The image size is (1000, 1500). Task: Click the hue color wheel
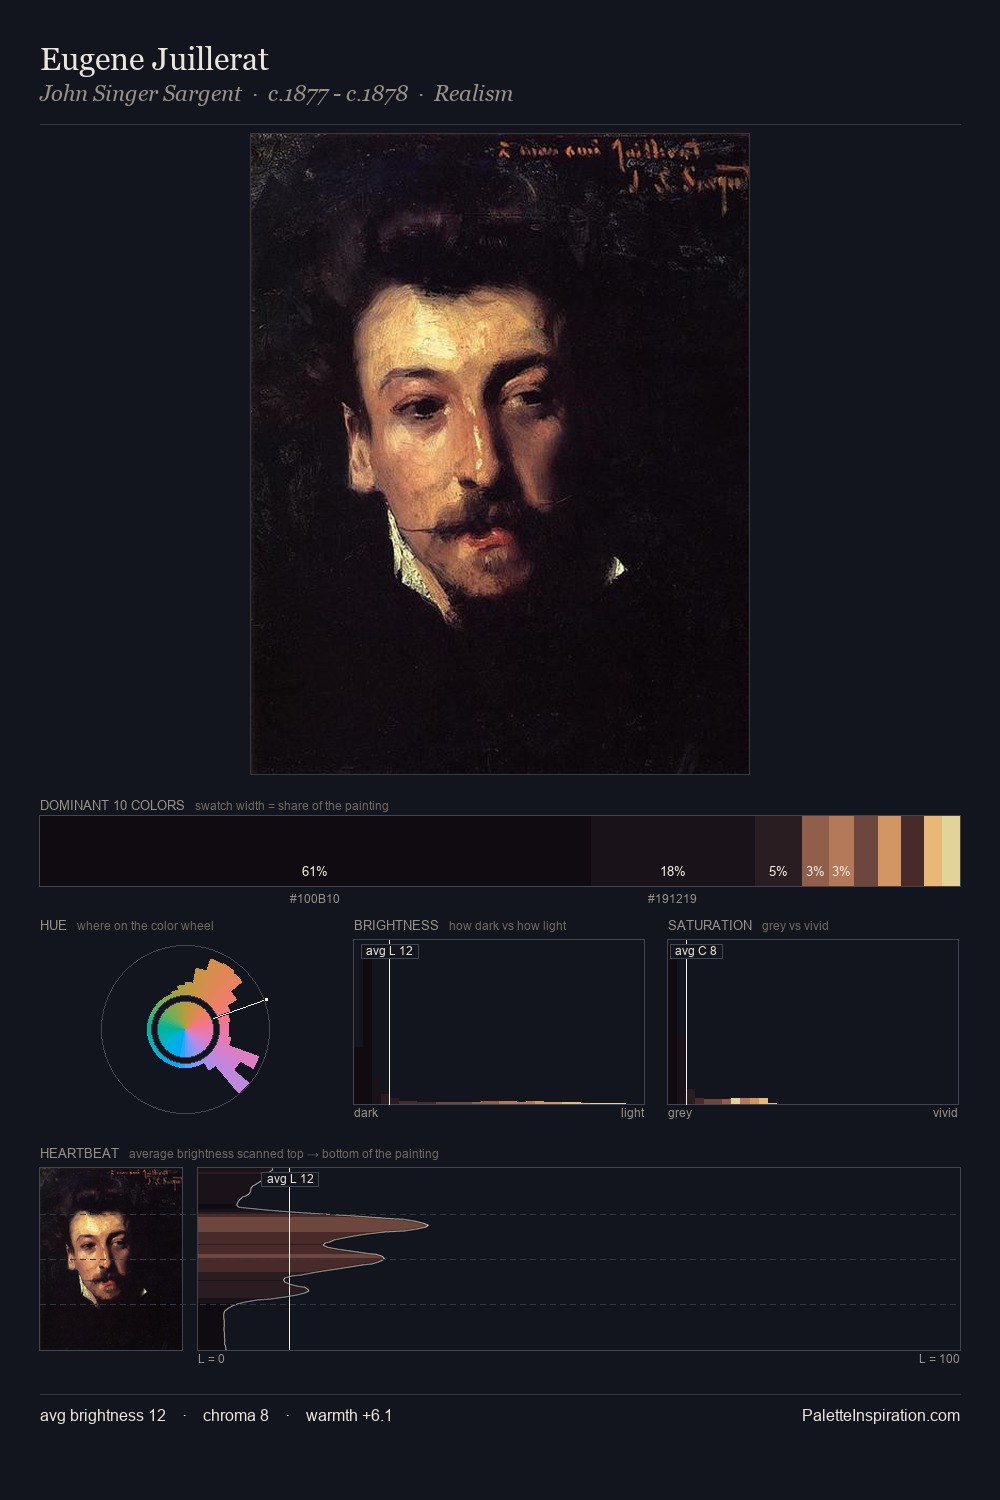(x=185, y=1028)
